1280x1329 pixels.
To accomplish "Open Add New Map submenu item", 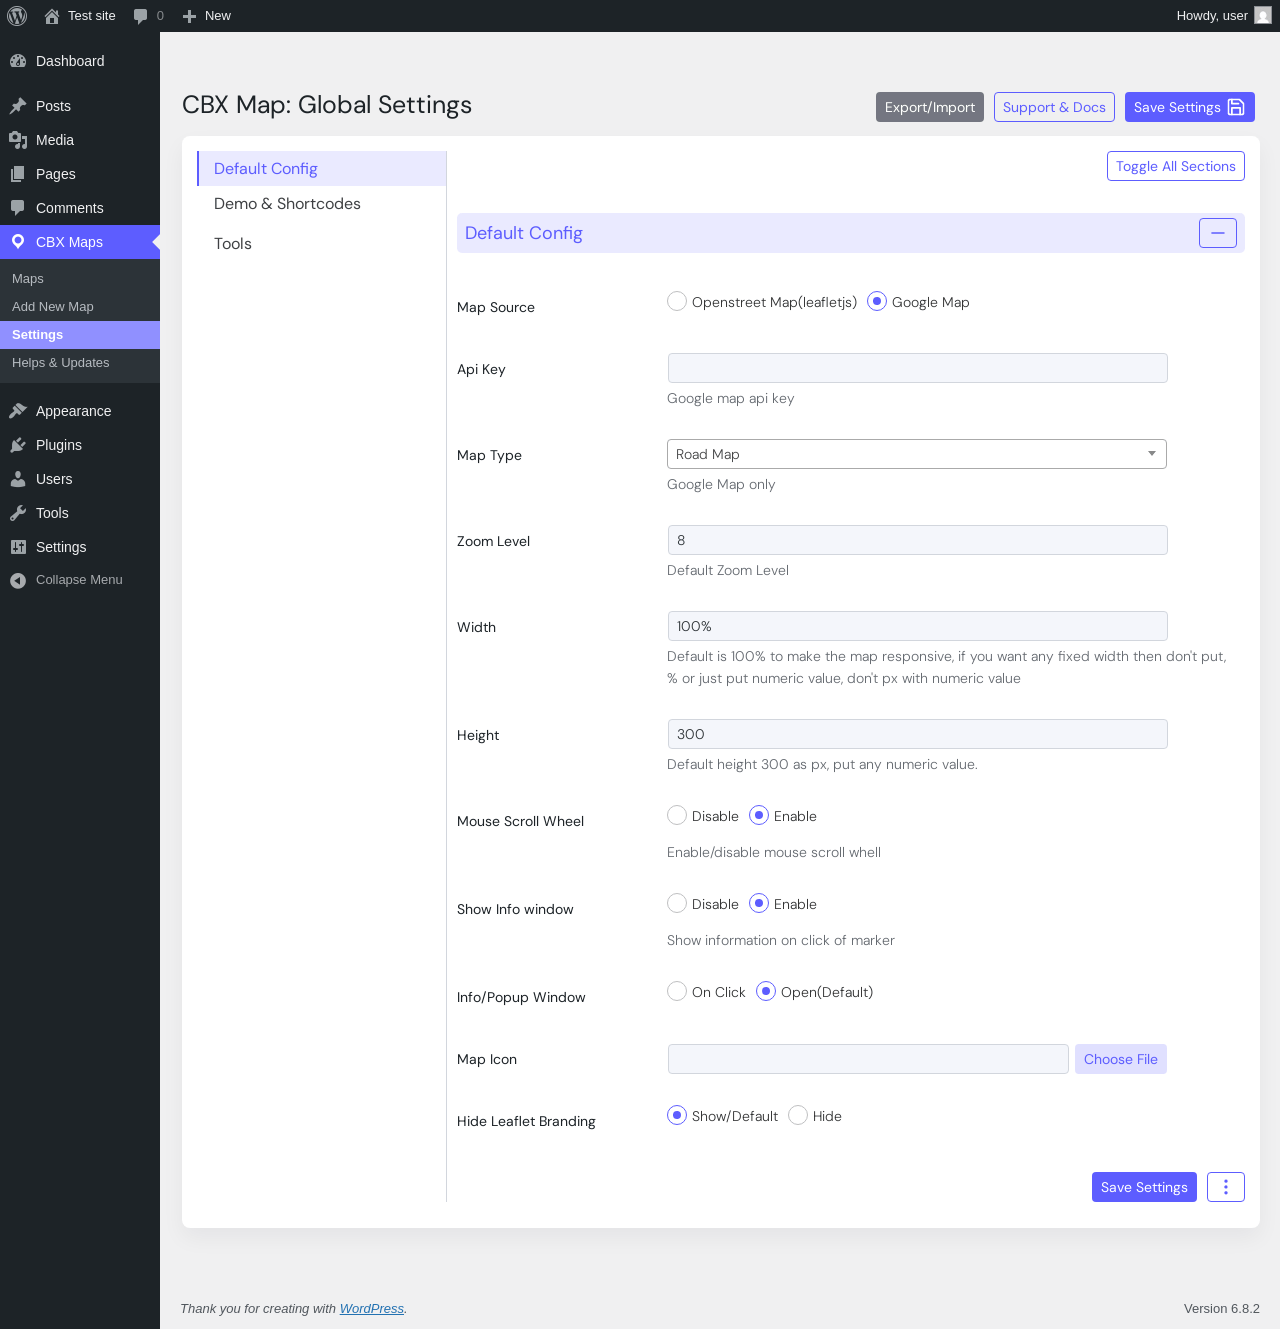I will (x=80, y=307).
